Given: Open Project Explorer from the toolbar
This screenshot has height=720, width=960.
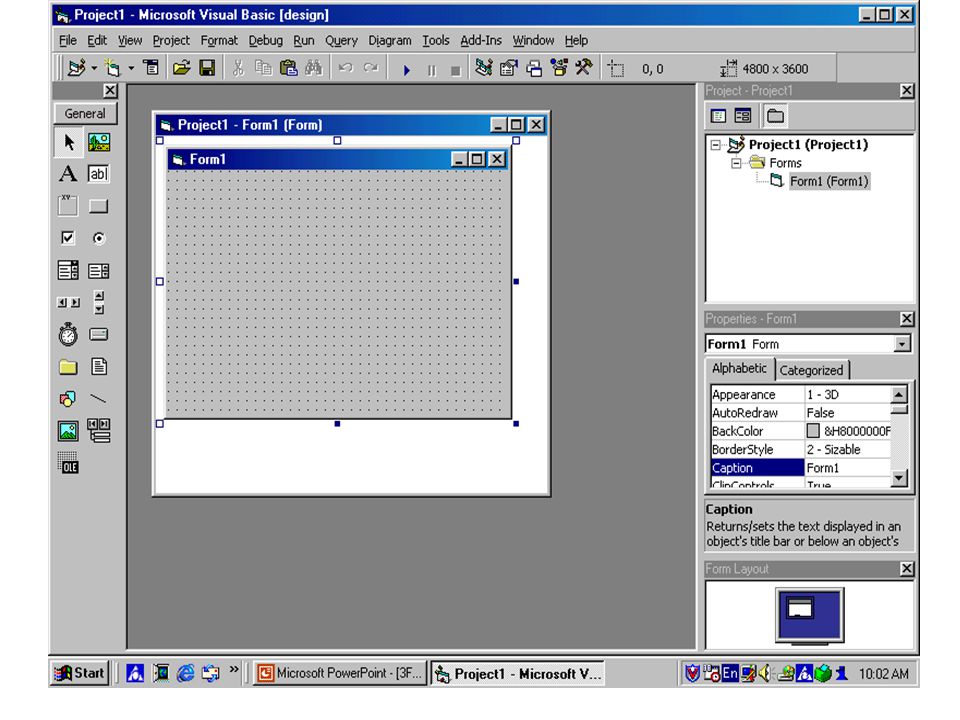Looking at the screenshot, I should 484,68.
